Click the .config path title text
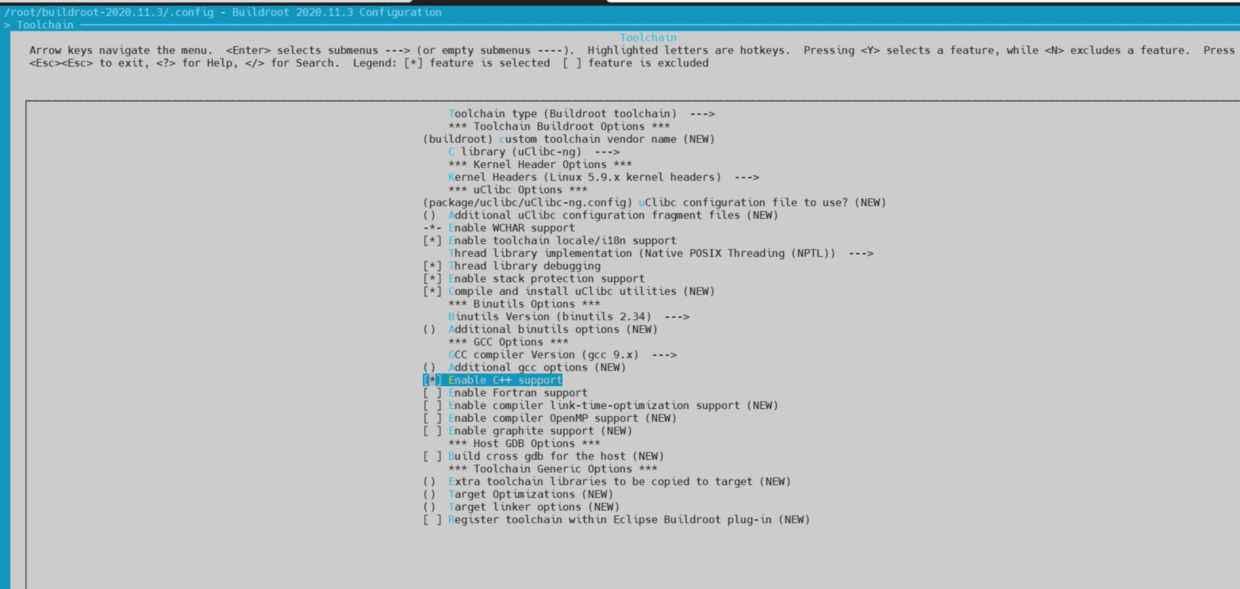 click(x=221, y=12)
